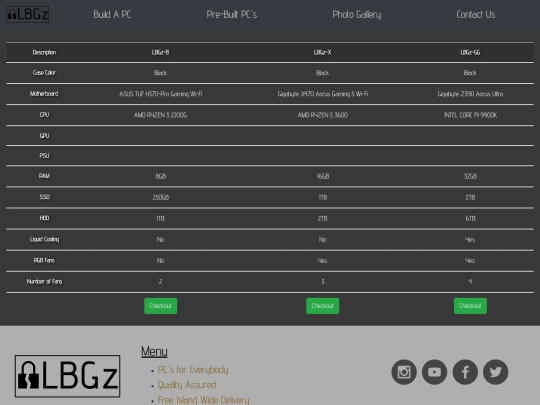Select the LBGz-X column header
This screenshot has height=405, width=540.
[322, 52]
